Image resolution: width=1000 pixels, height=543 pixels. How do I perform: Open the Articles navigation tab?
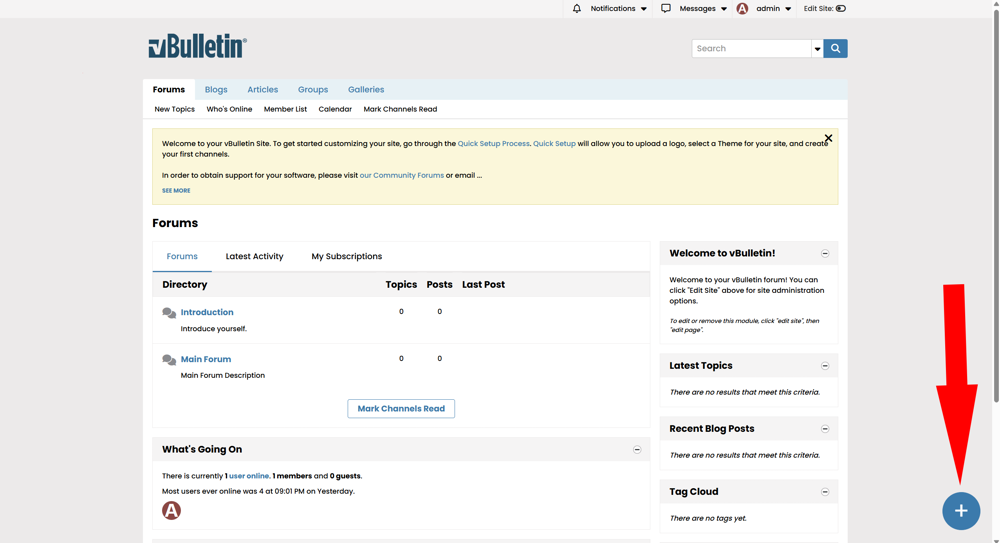(x=263, y=89)
